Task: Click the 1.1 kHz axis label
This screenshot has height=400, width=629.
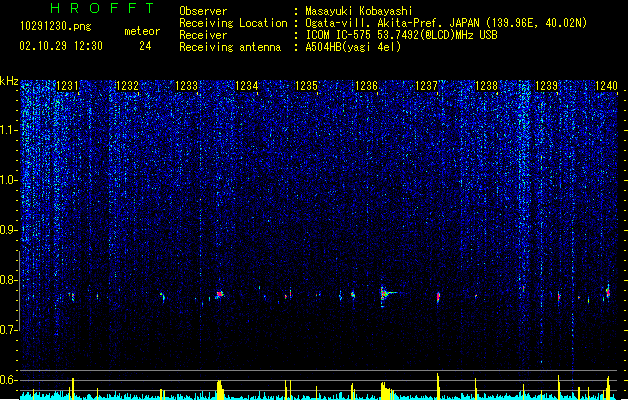Action: coord(9,130)
